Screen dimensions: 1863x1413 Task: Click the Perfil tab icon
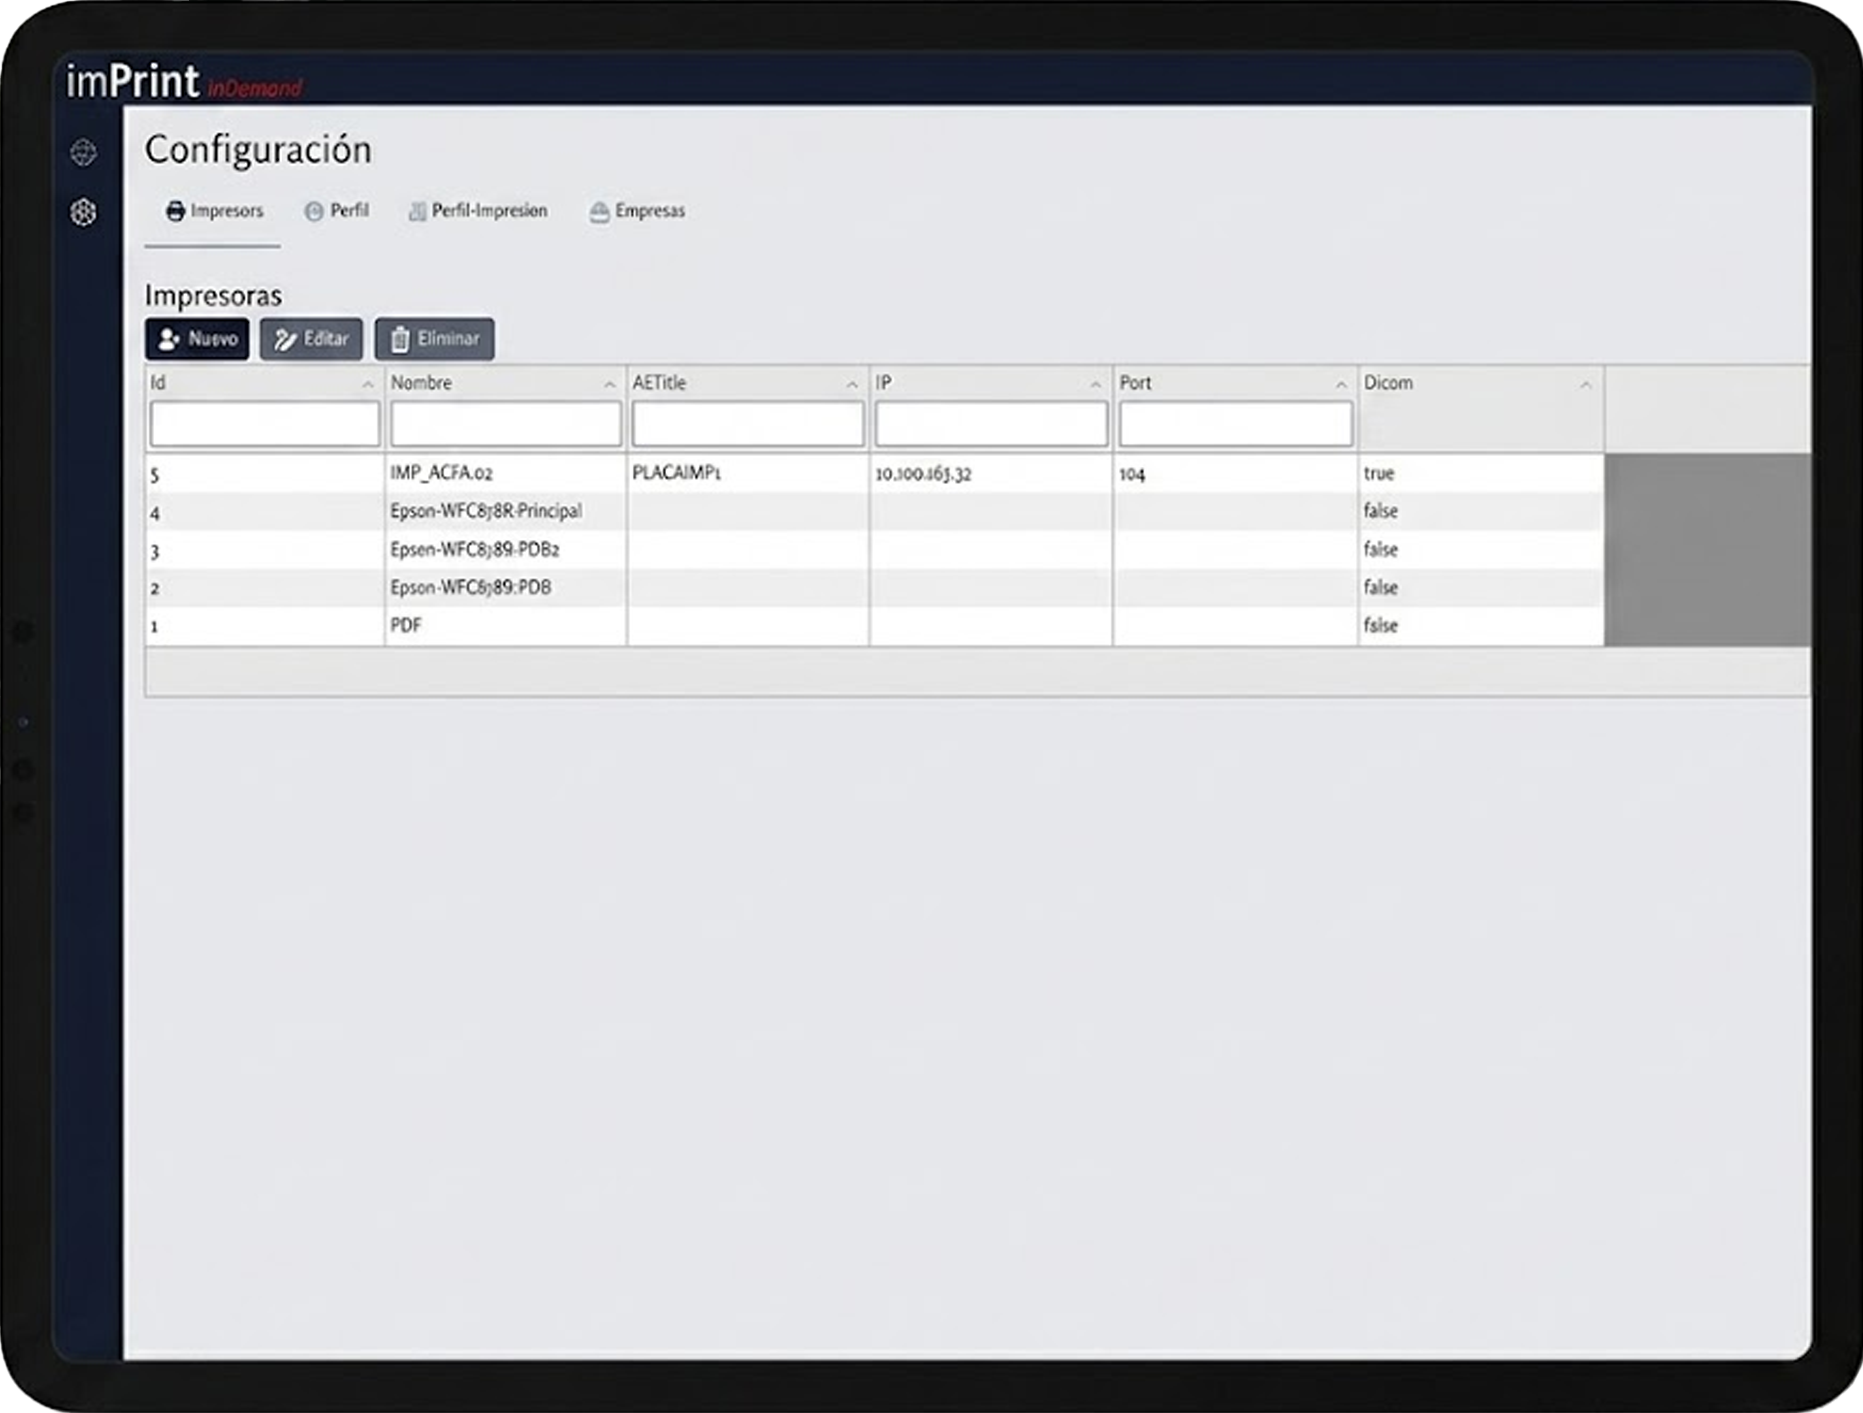314,211
